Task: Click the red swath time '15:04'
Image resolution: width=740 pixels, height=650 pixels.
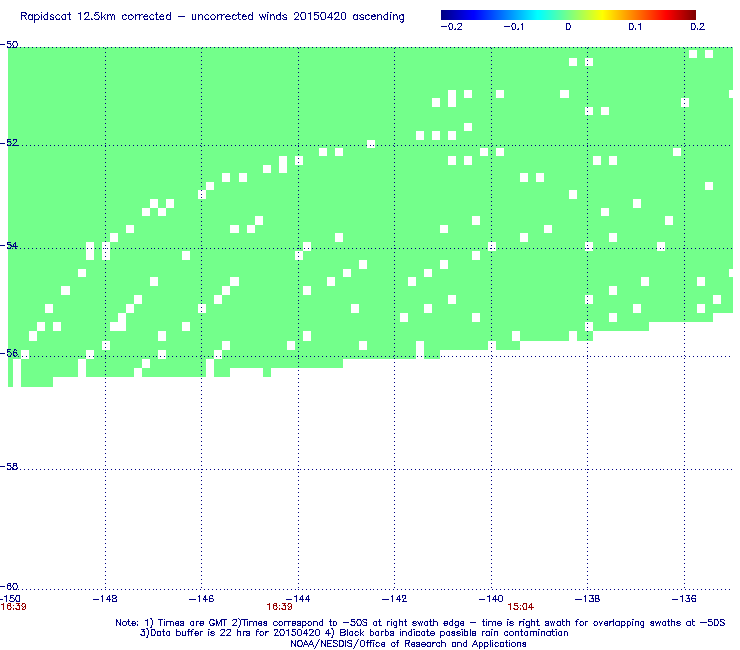Action: [x=521, y=607]
